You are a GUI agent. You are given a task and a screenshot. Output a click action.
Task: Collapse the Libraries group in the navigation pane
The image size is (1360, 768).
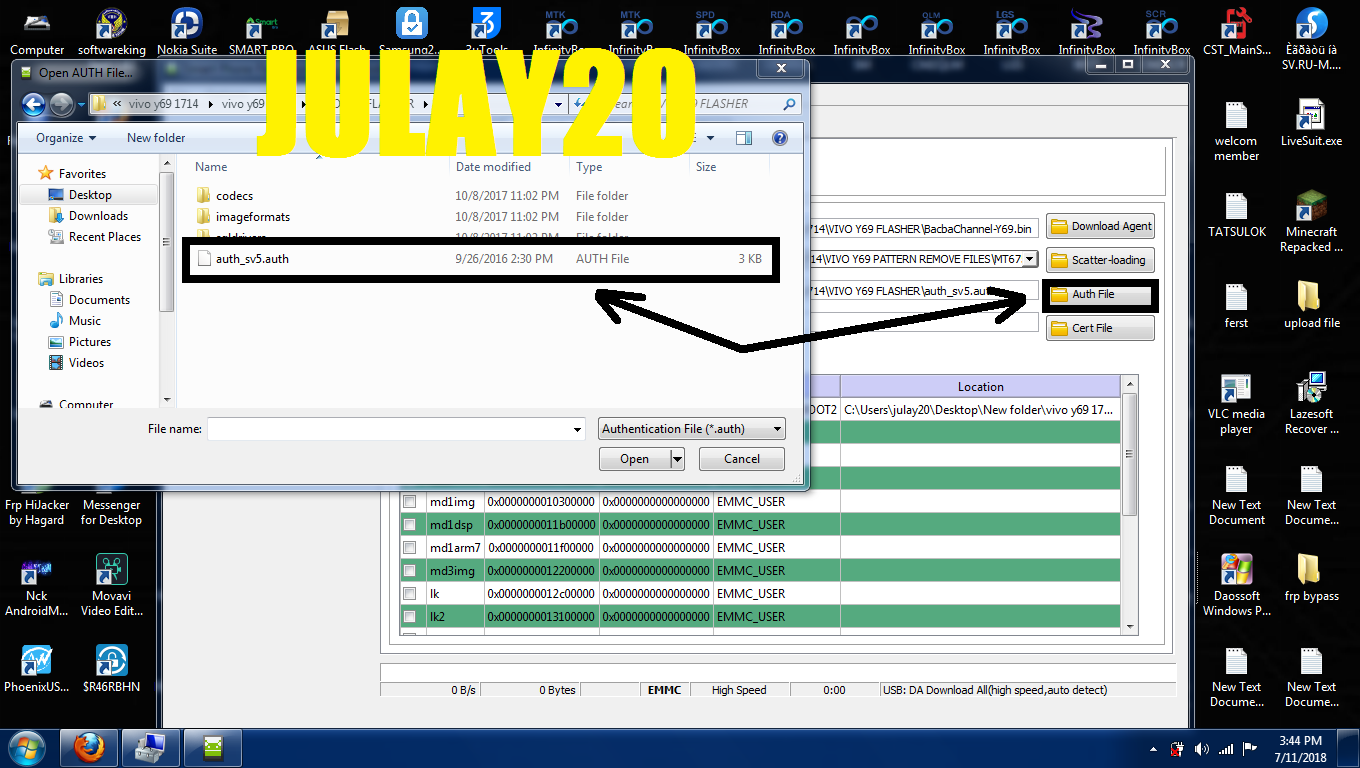[80, 279]
